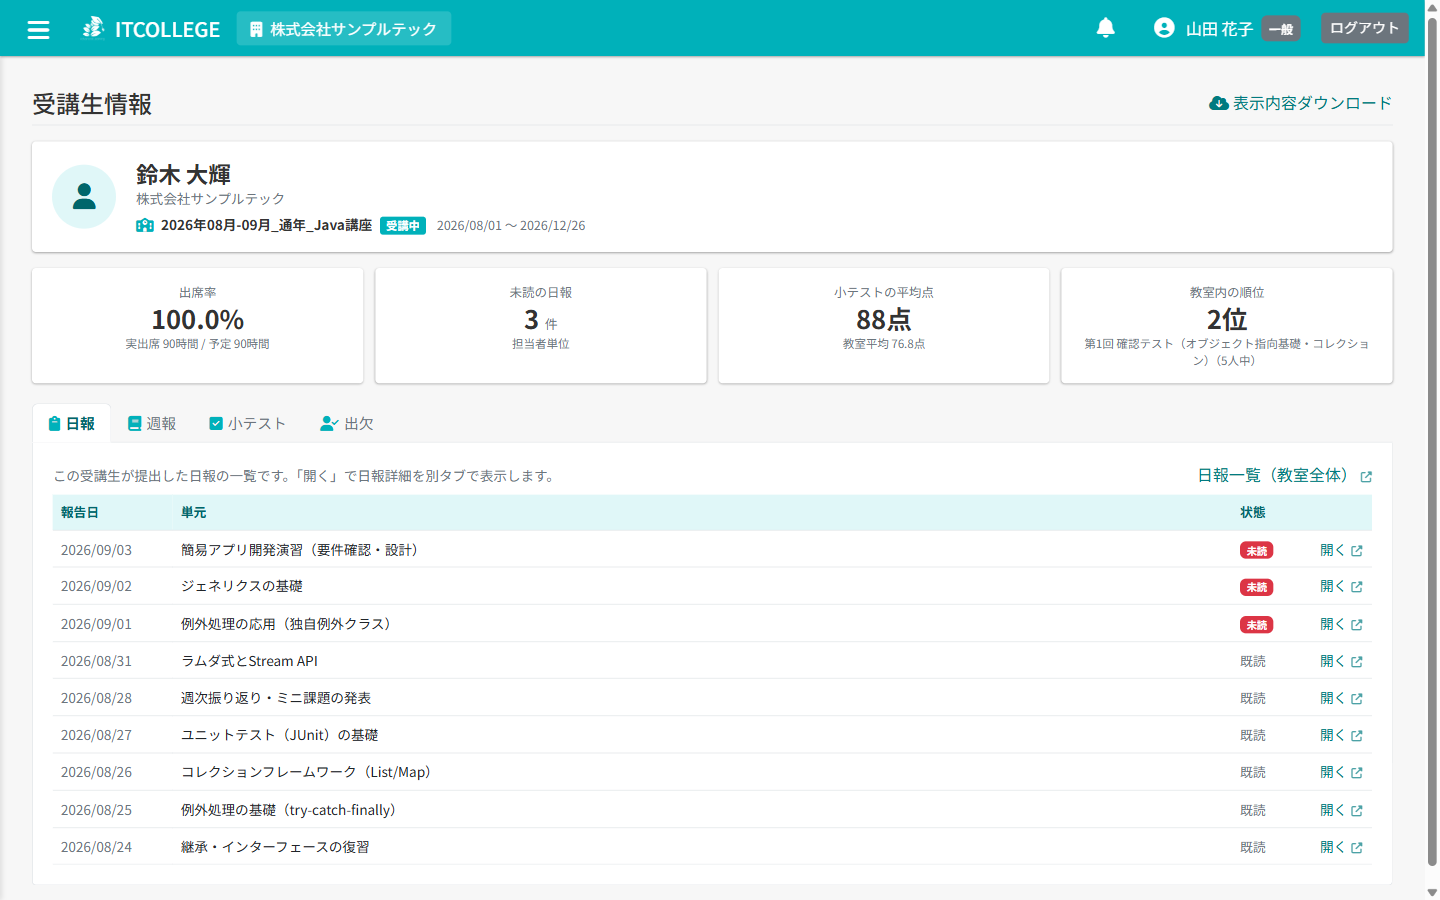Screen dimensions: 1440x900
Task: Switch to the 小テスト tab
Action: click(247, 424)
